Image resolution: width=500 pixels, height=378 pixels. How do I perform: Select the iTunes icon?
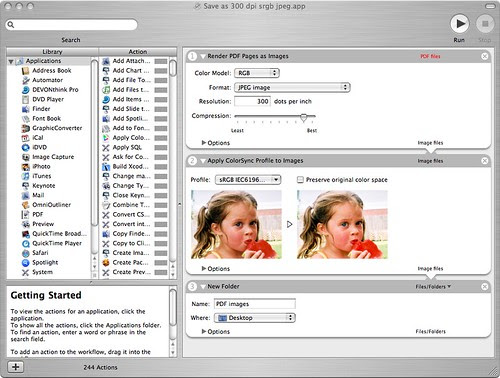click(x=26, y=176)
